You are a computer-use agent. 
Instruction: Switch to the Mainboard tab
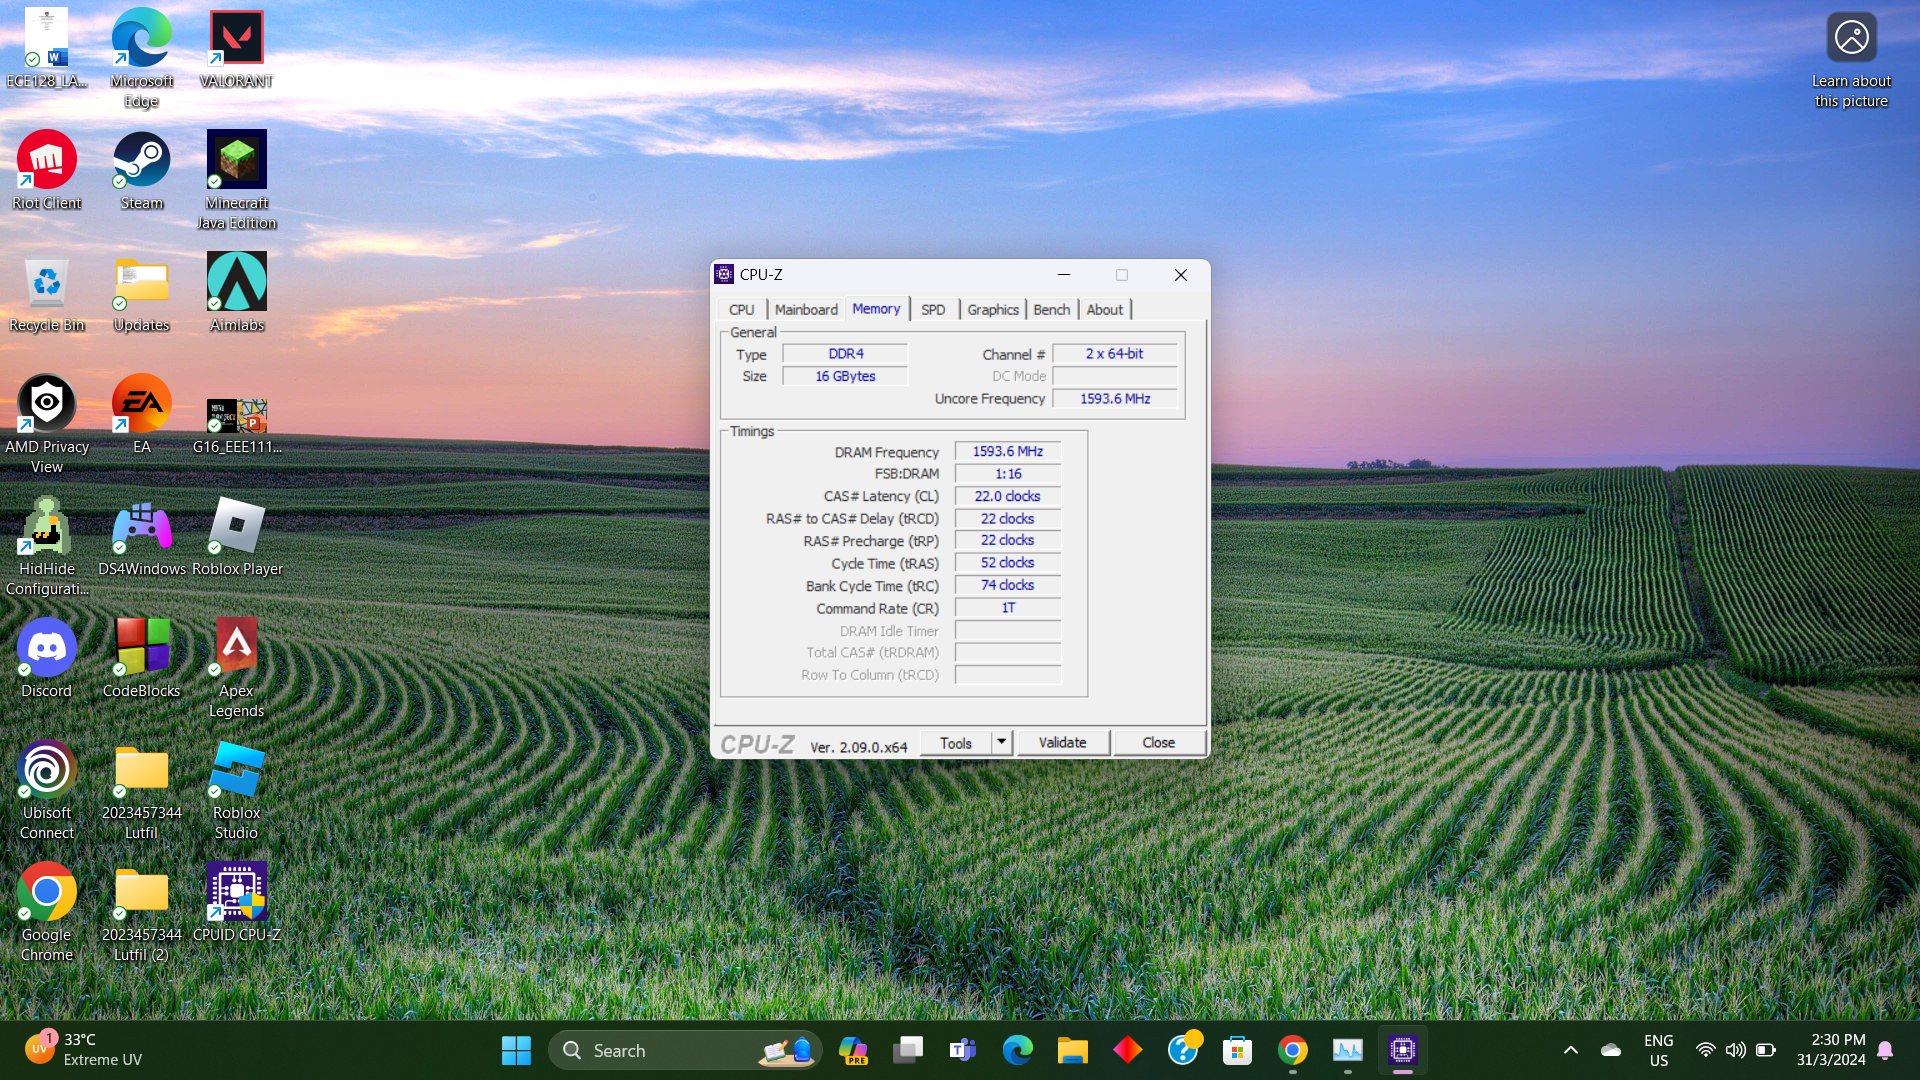tap(806, 310)
